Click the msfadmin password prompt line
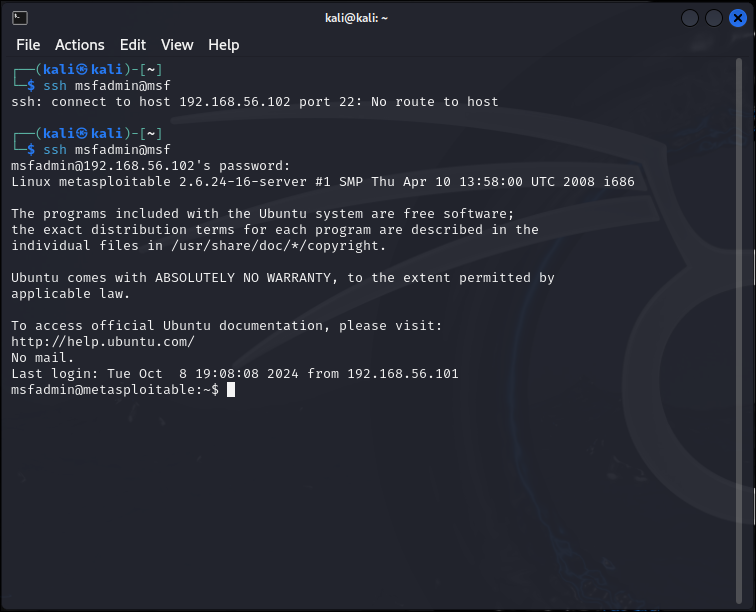 click(150, 166)
